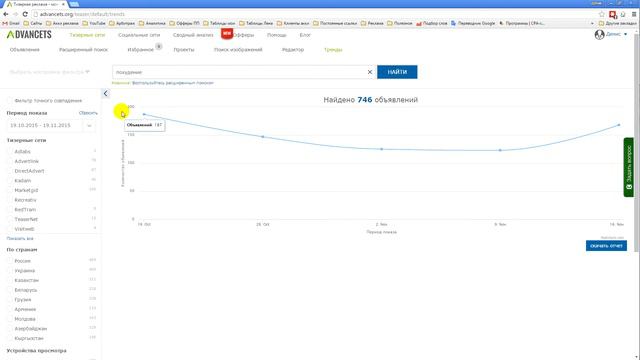Viewport: 640px width, 360px height.
Task: Check the DirectAdvert network checkbox
Action: [10, 171]
